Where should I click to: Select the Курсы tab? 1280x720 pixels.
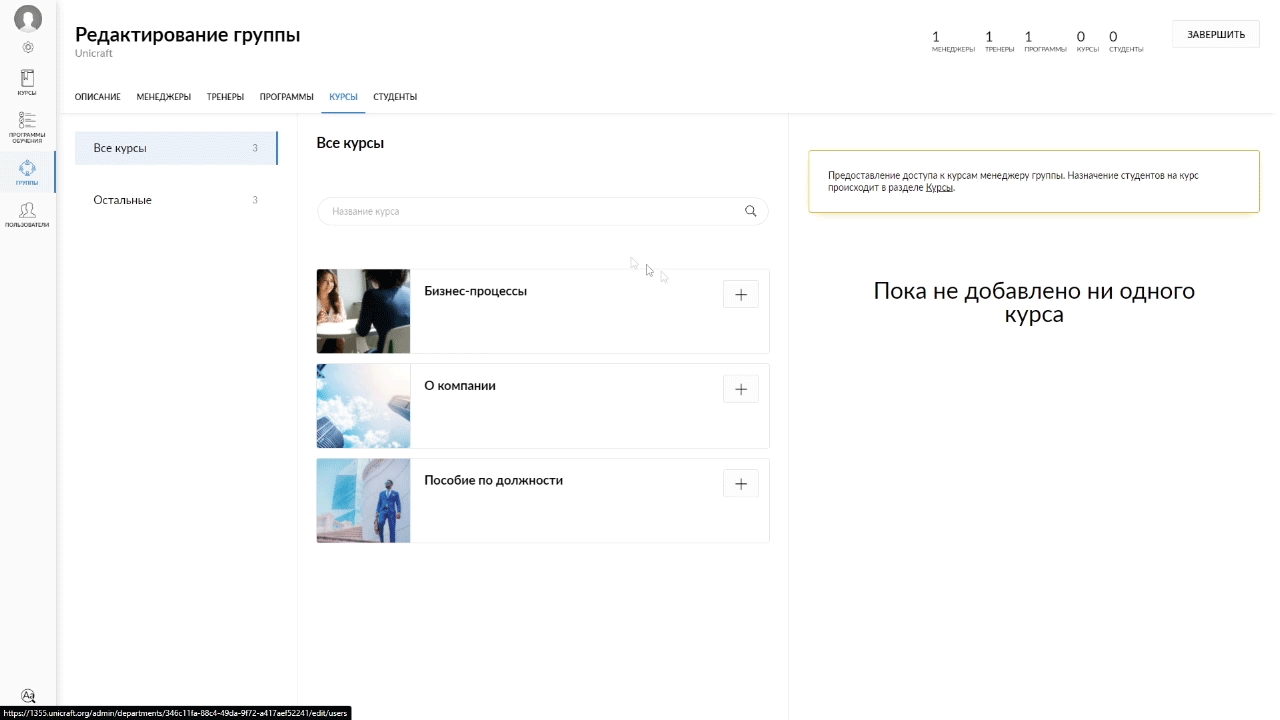pyautogui.click(x=343, y=97)
